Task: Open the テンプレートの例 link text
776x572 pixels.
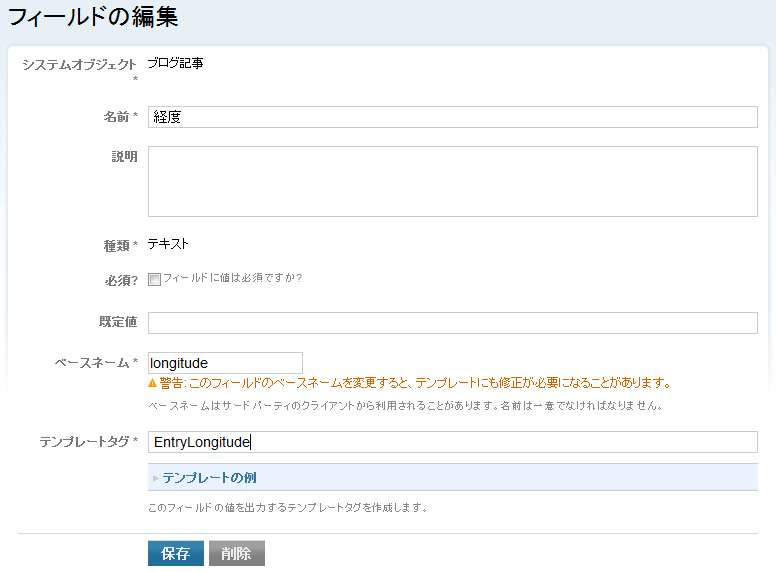Action: tap(209, 477)
